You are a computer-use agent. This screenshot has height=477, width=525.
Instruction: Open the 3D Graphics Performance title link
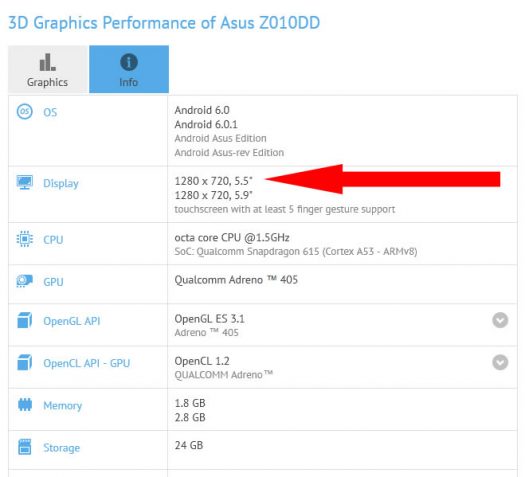(164, 23)
